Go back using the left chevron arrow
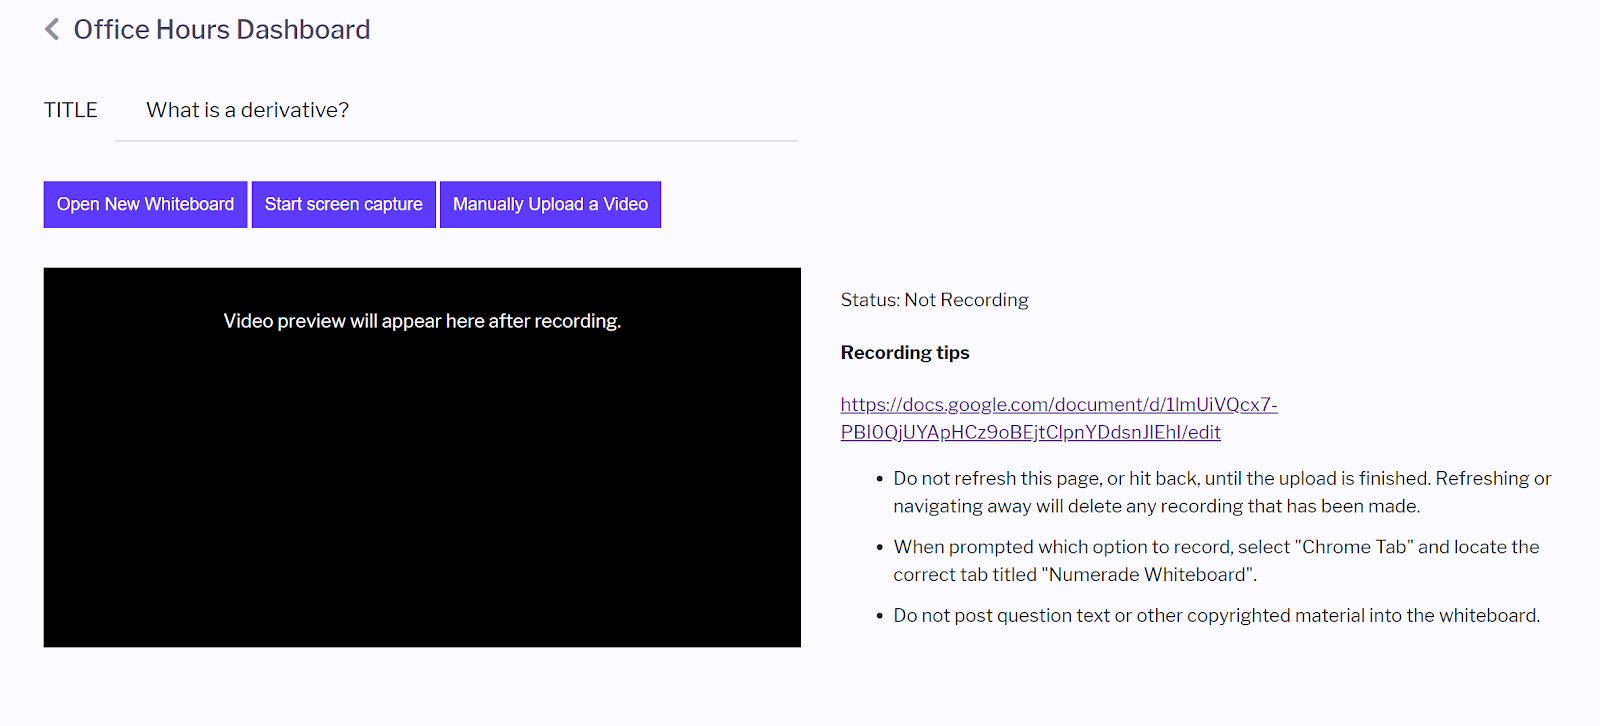1600x726 pixels. click(52, 30)
